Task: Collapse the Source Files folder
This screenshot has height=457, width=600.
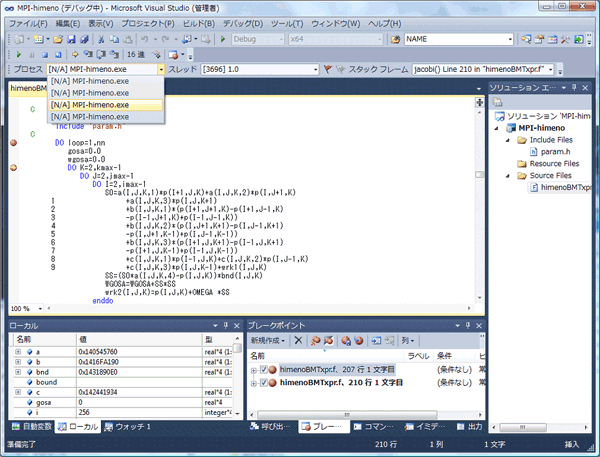Action: [508, 176]
